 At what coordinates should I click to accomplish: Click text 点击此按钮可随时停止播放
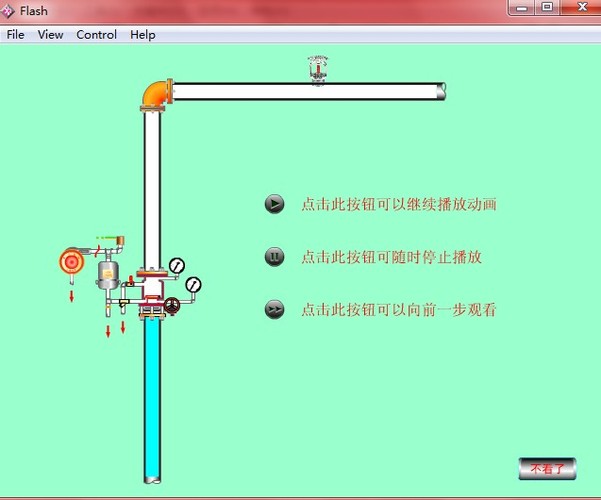click(391, 257)
